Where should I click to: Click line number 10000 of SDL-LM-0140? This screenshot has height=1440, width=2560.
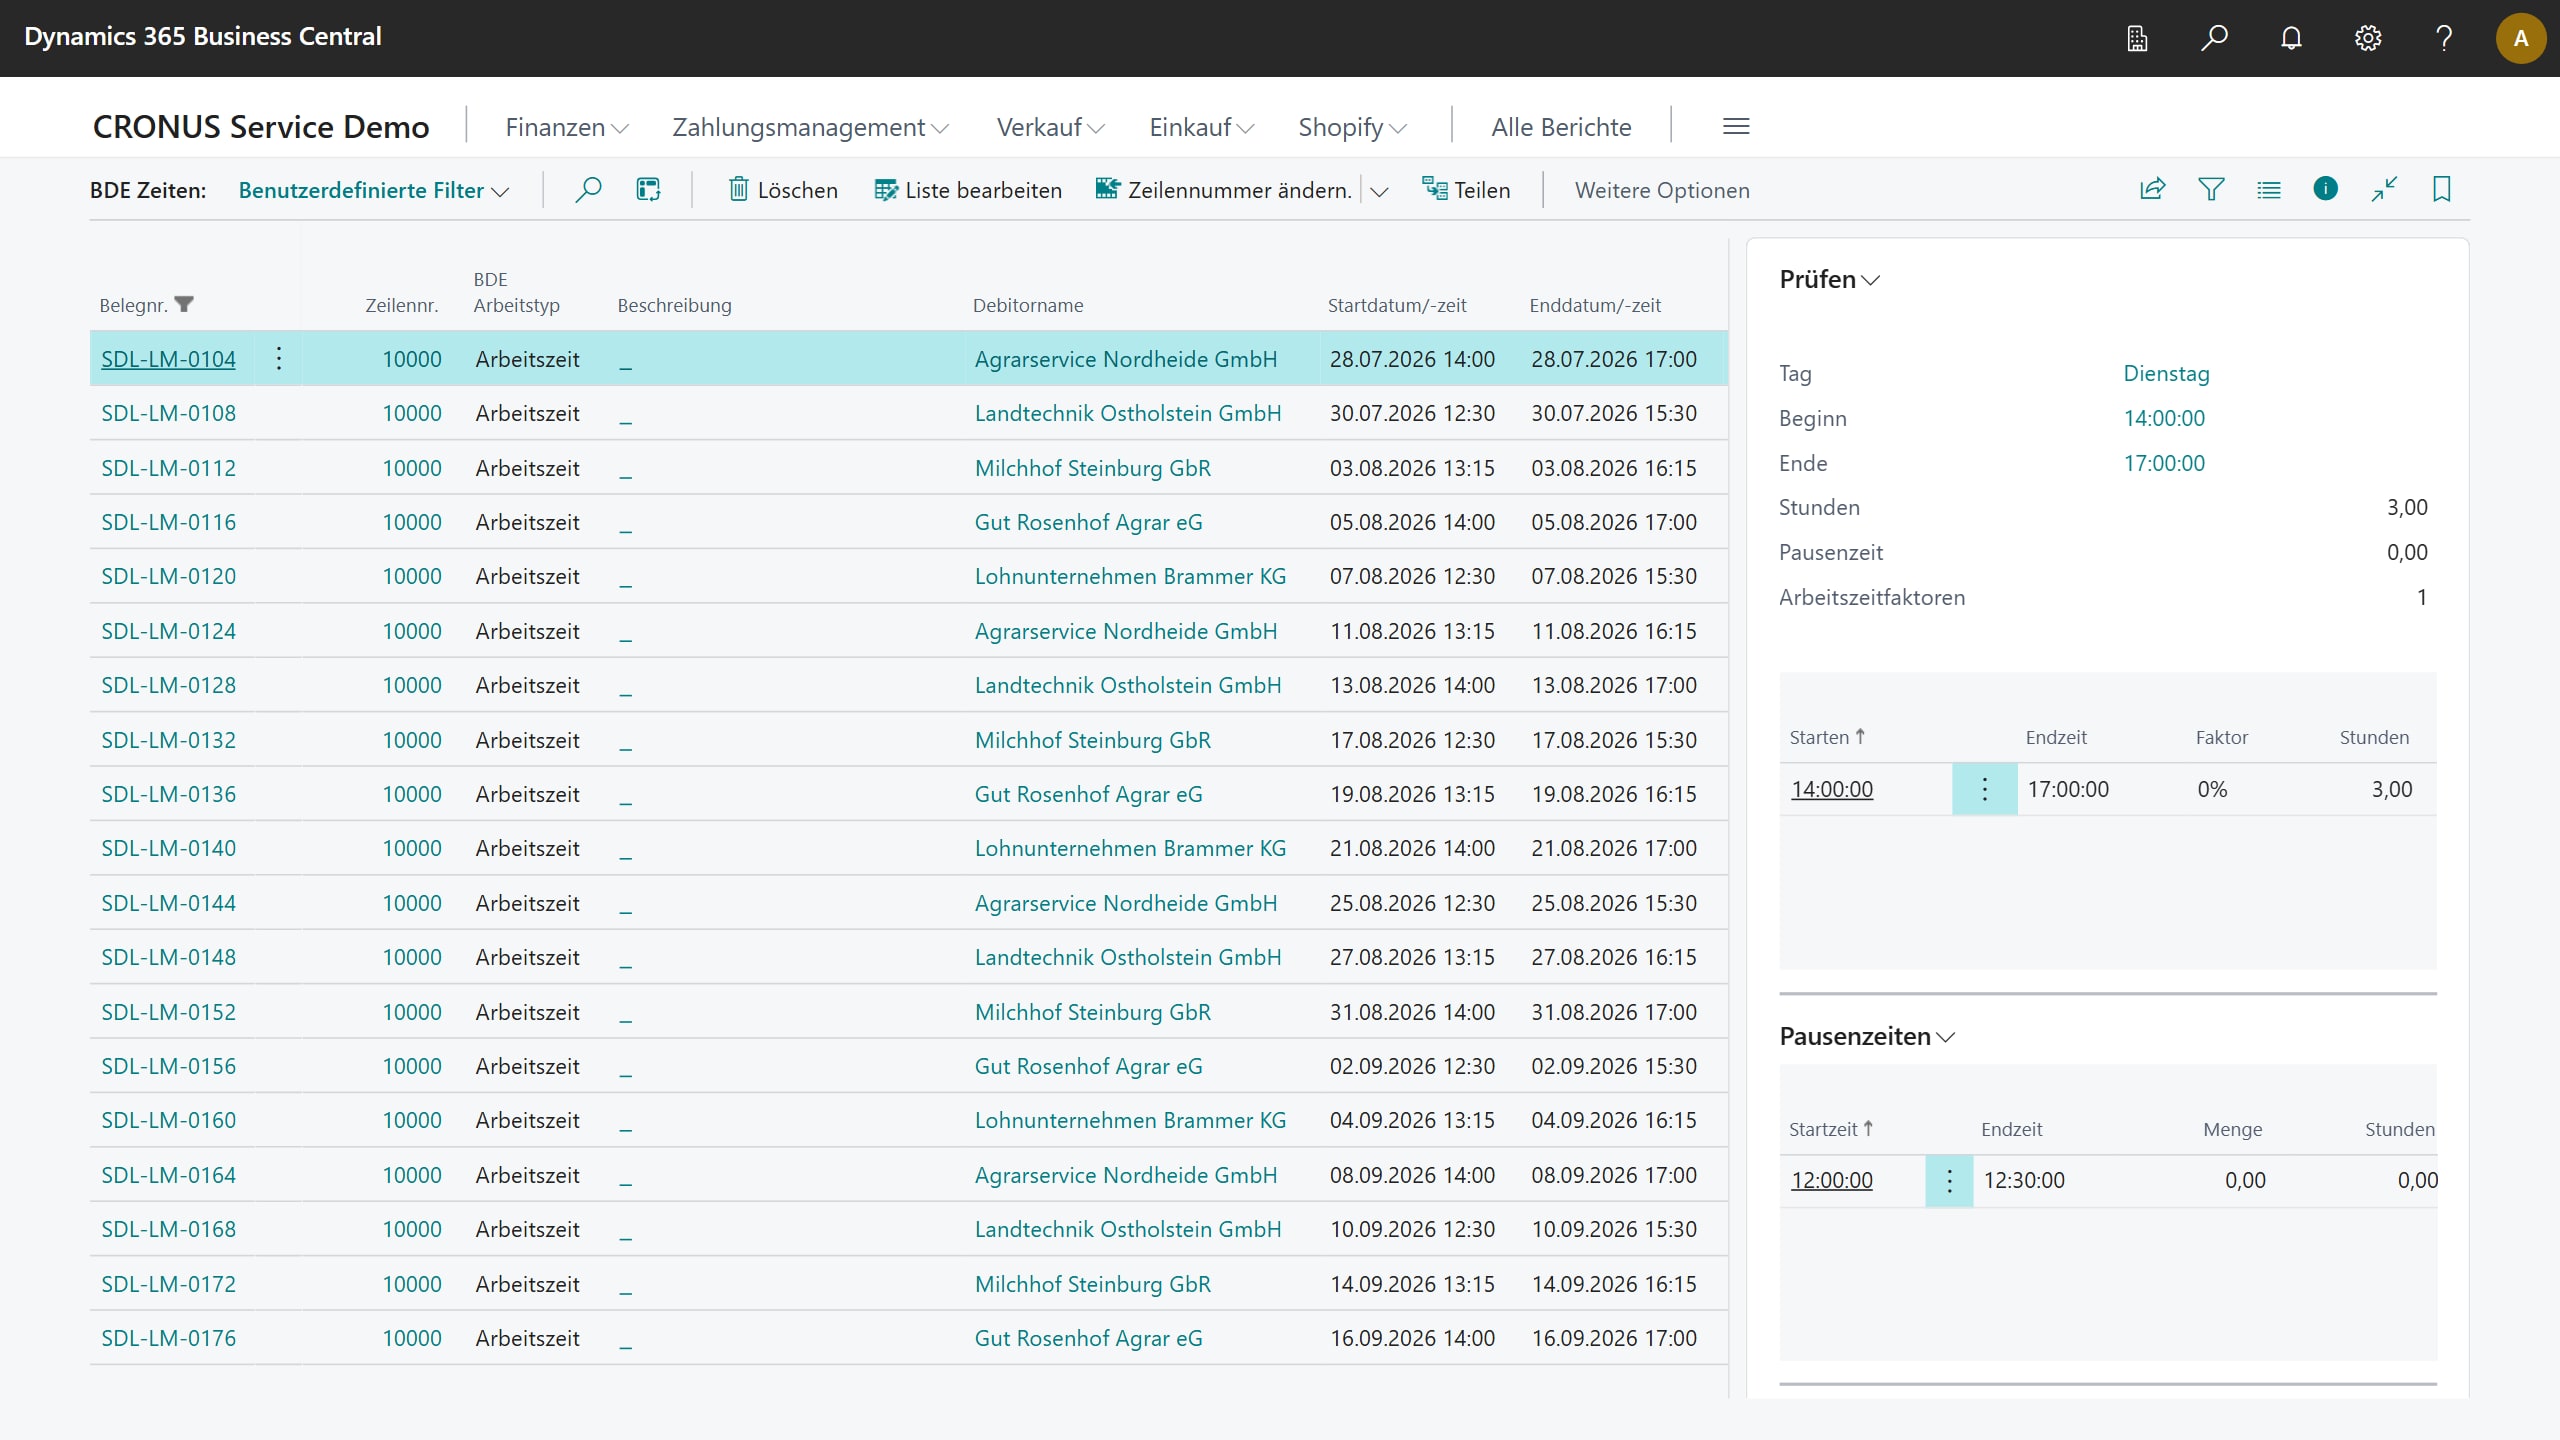tap(411, 848)
